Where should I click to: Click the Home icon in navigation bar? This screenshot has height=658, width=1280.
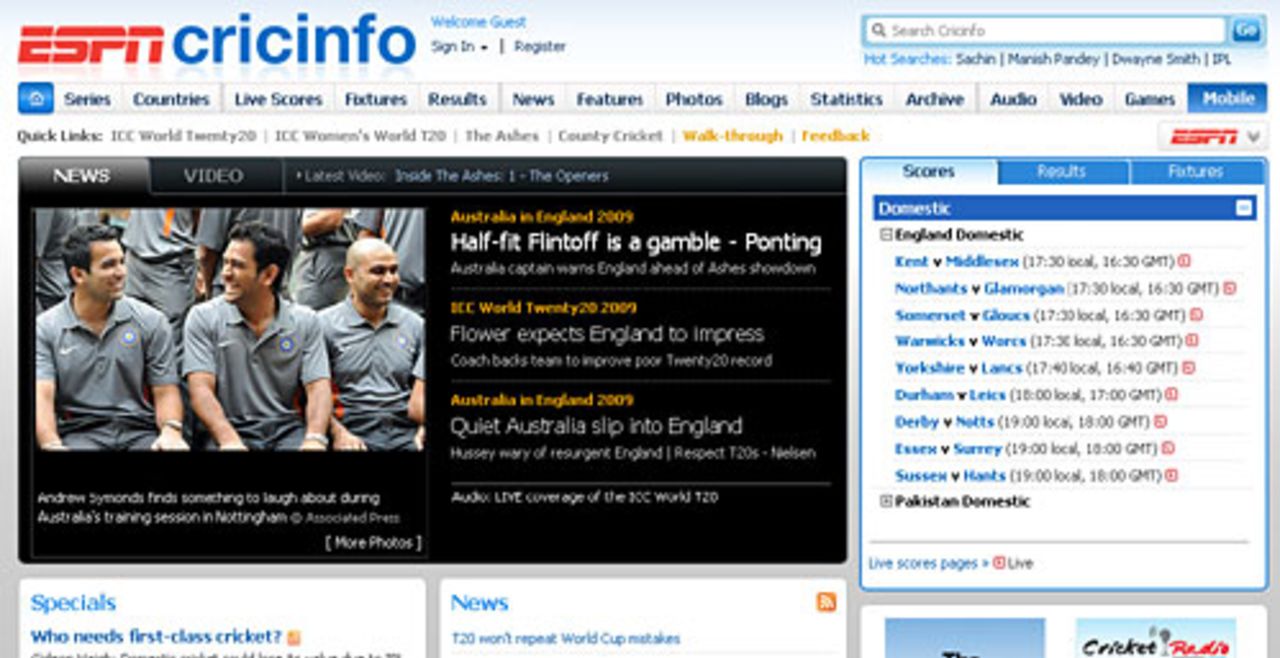36,99
